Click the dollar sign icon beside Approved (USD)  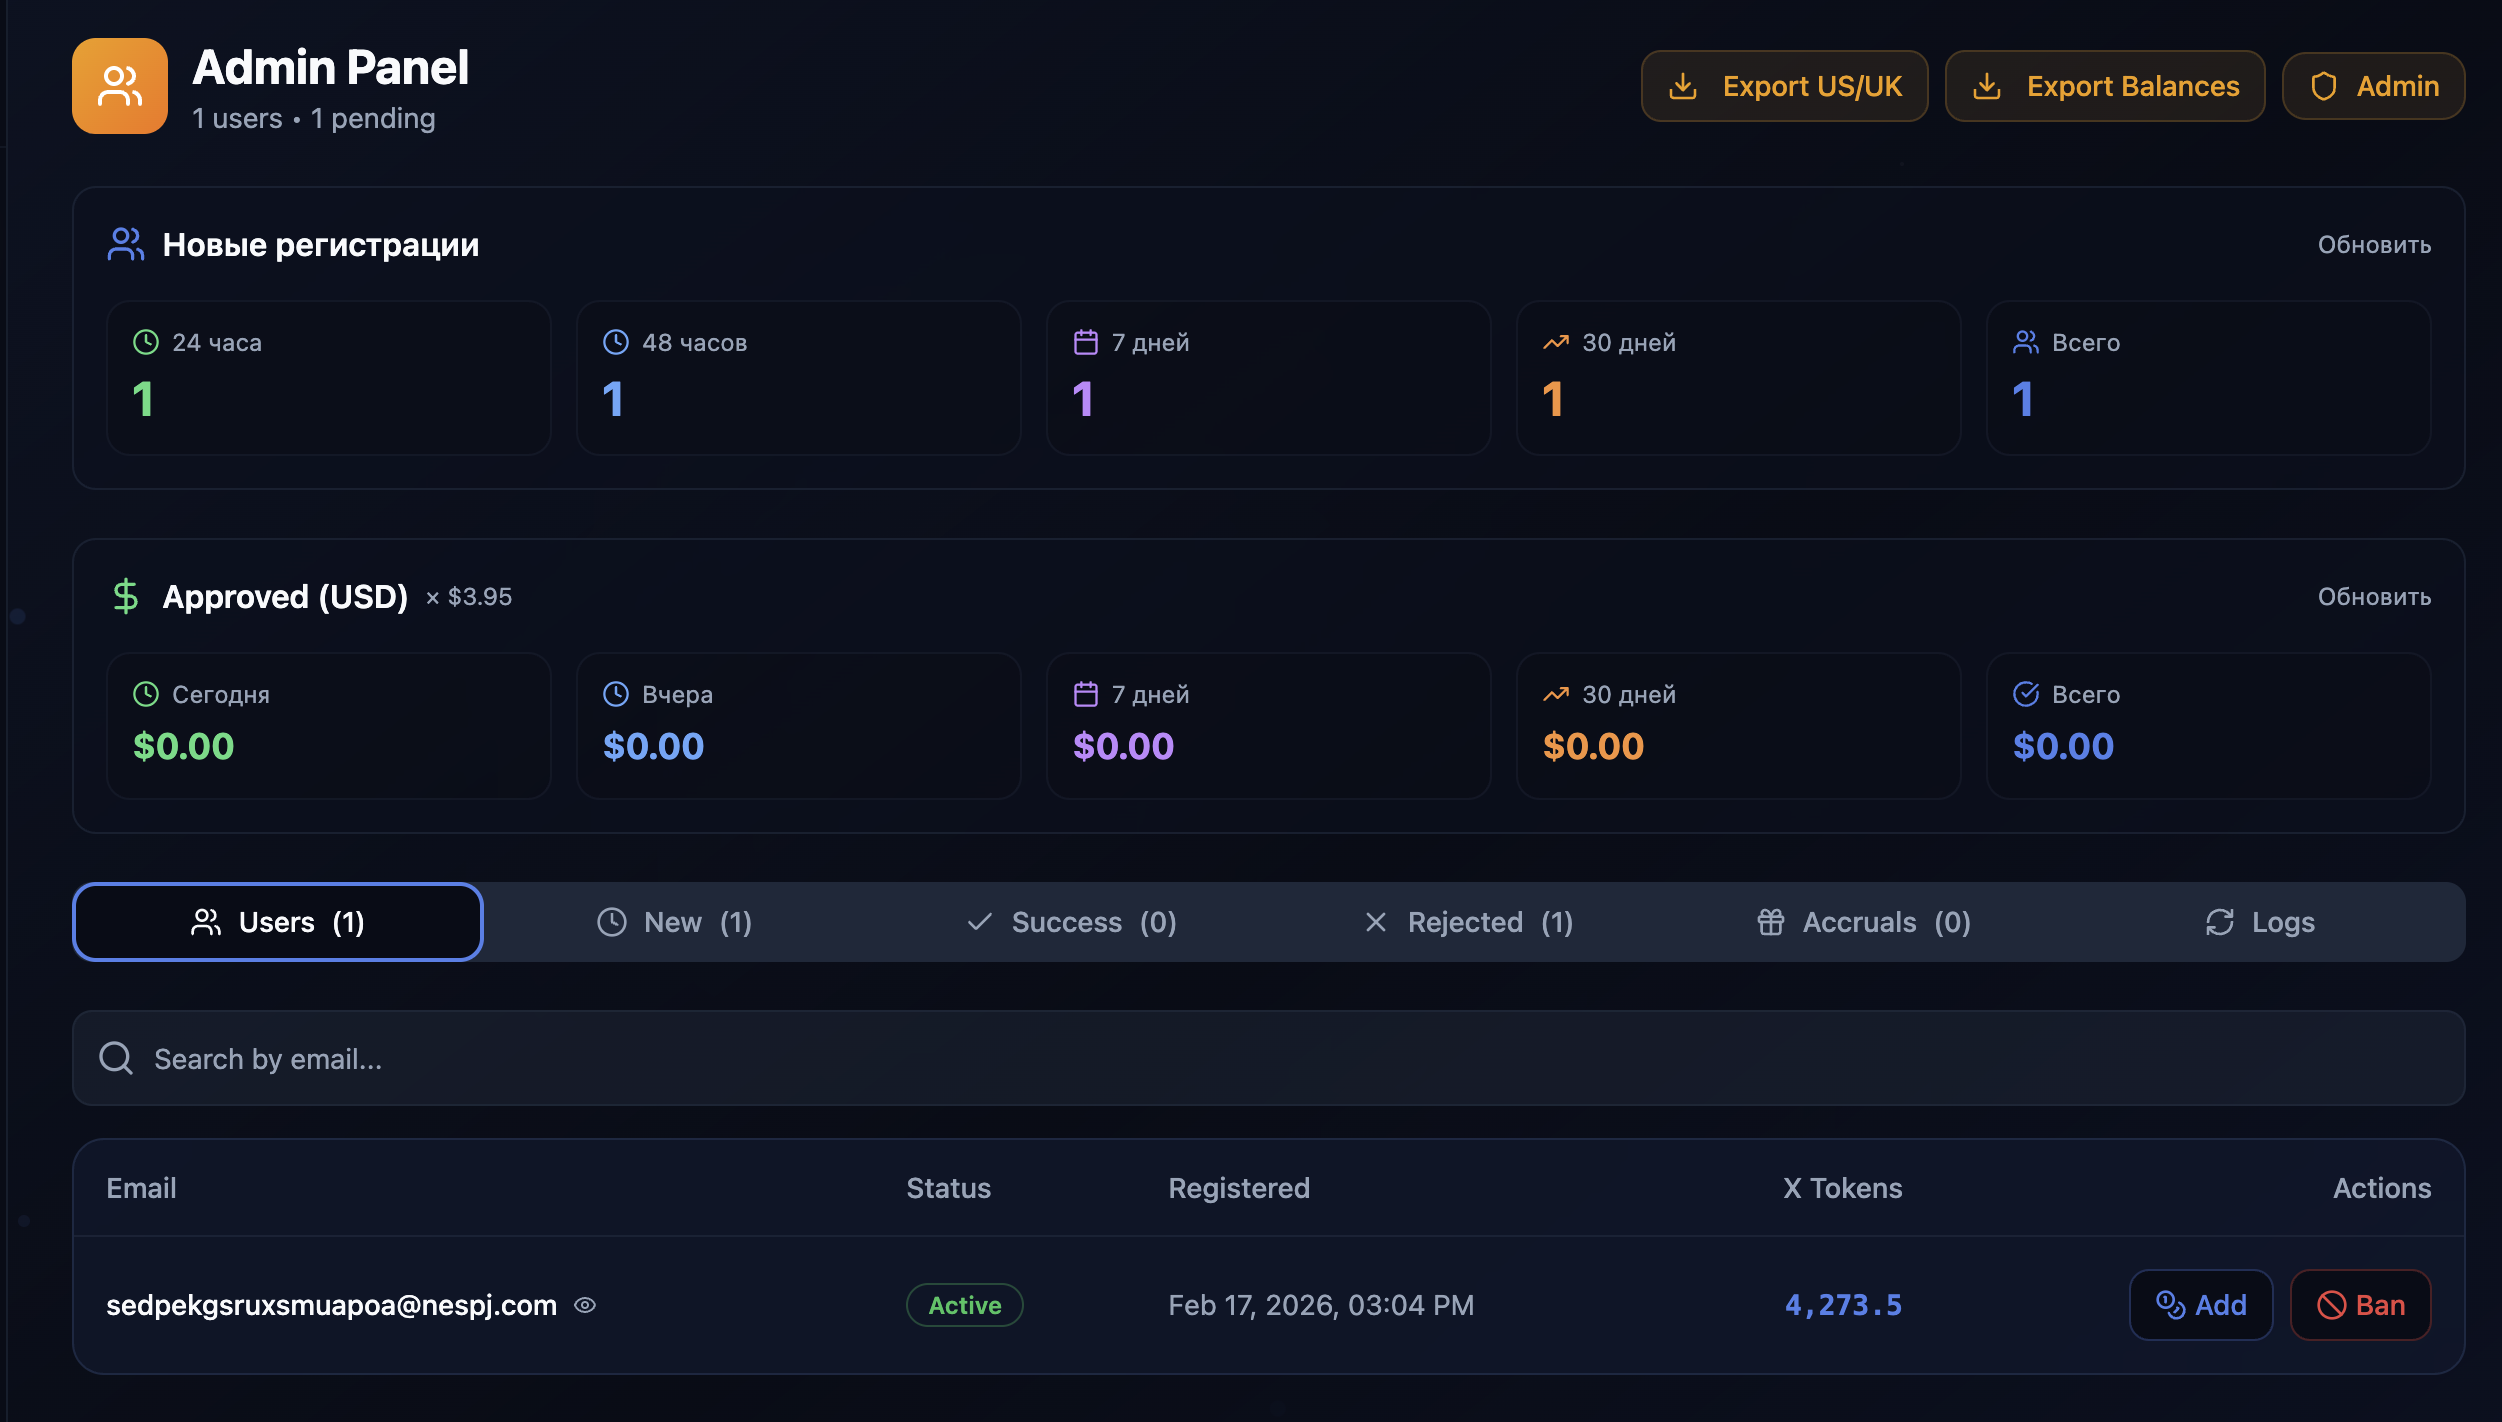coord(125,596)
